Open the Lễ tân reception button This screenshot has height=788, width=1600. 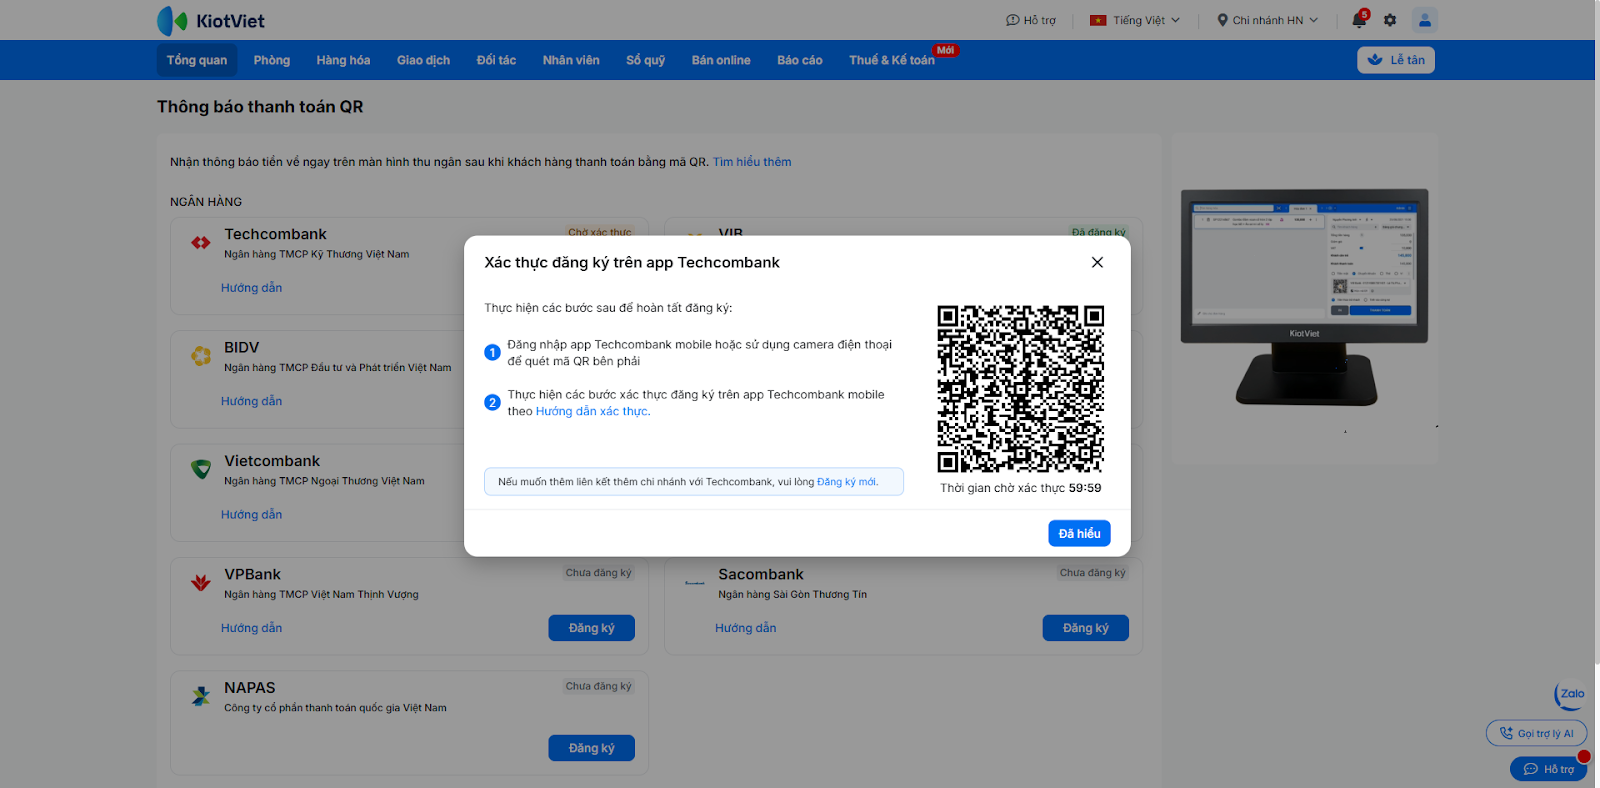(1396, 60)
